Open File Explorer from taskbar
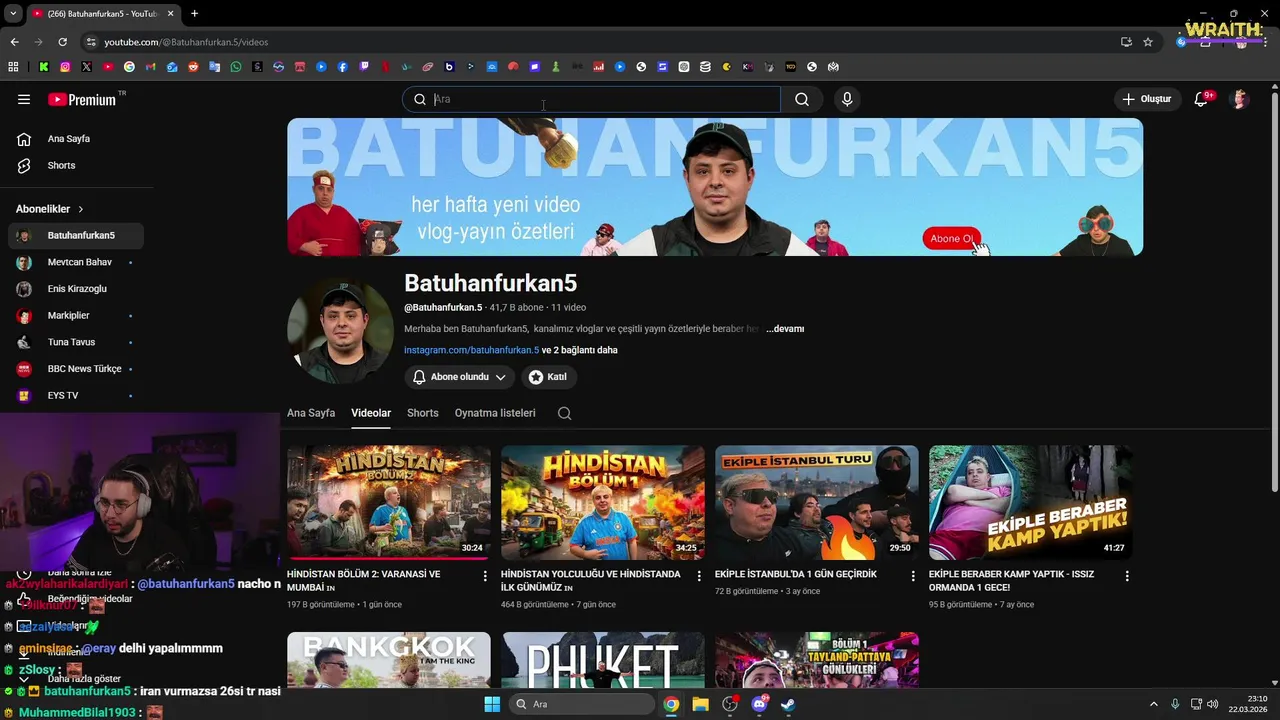Viewport: 1280px width, 720px height. [700, 704]
